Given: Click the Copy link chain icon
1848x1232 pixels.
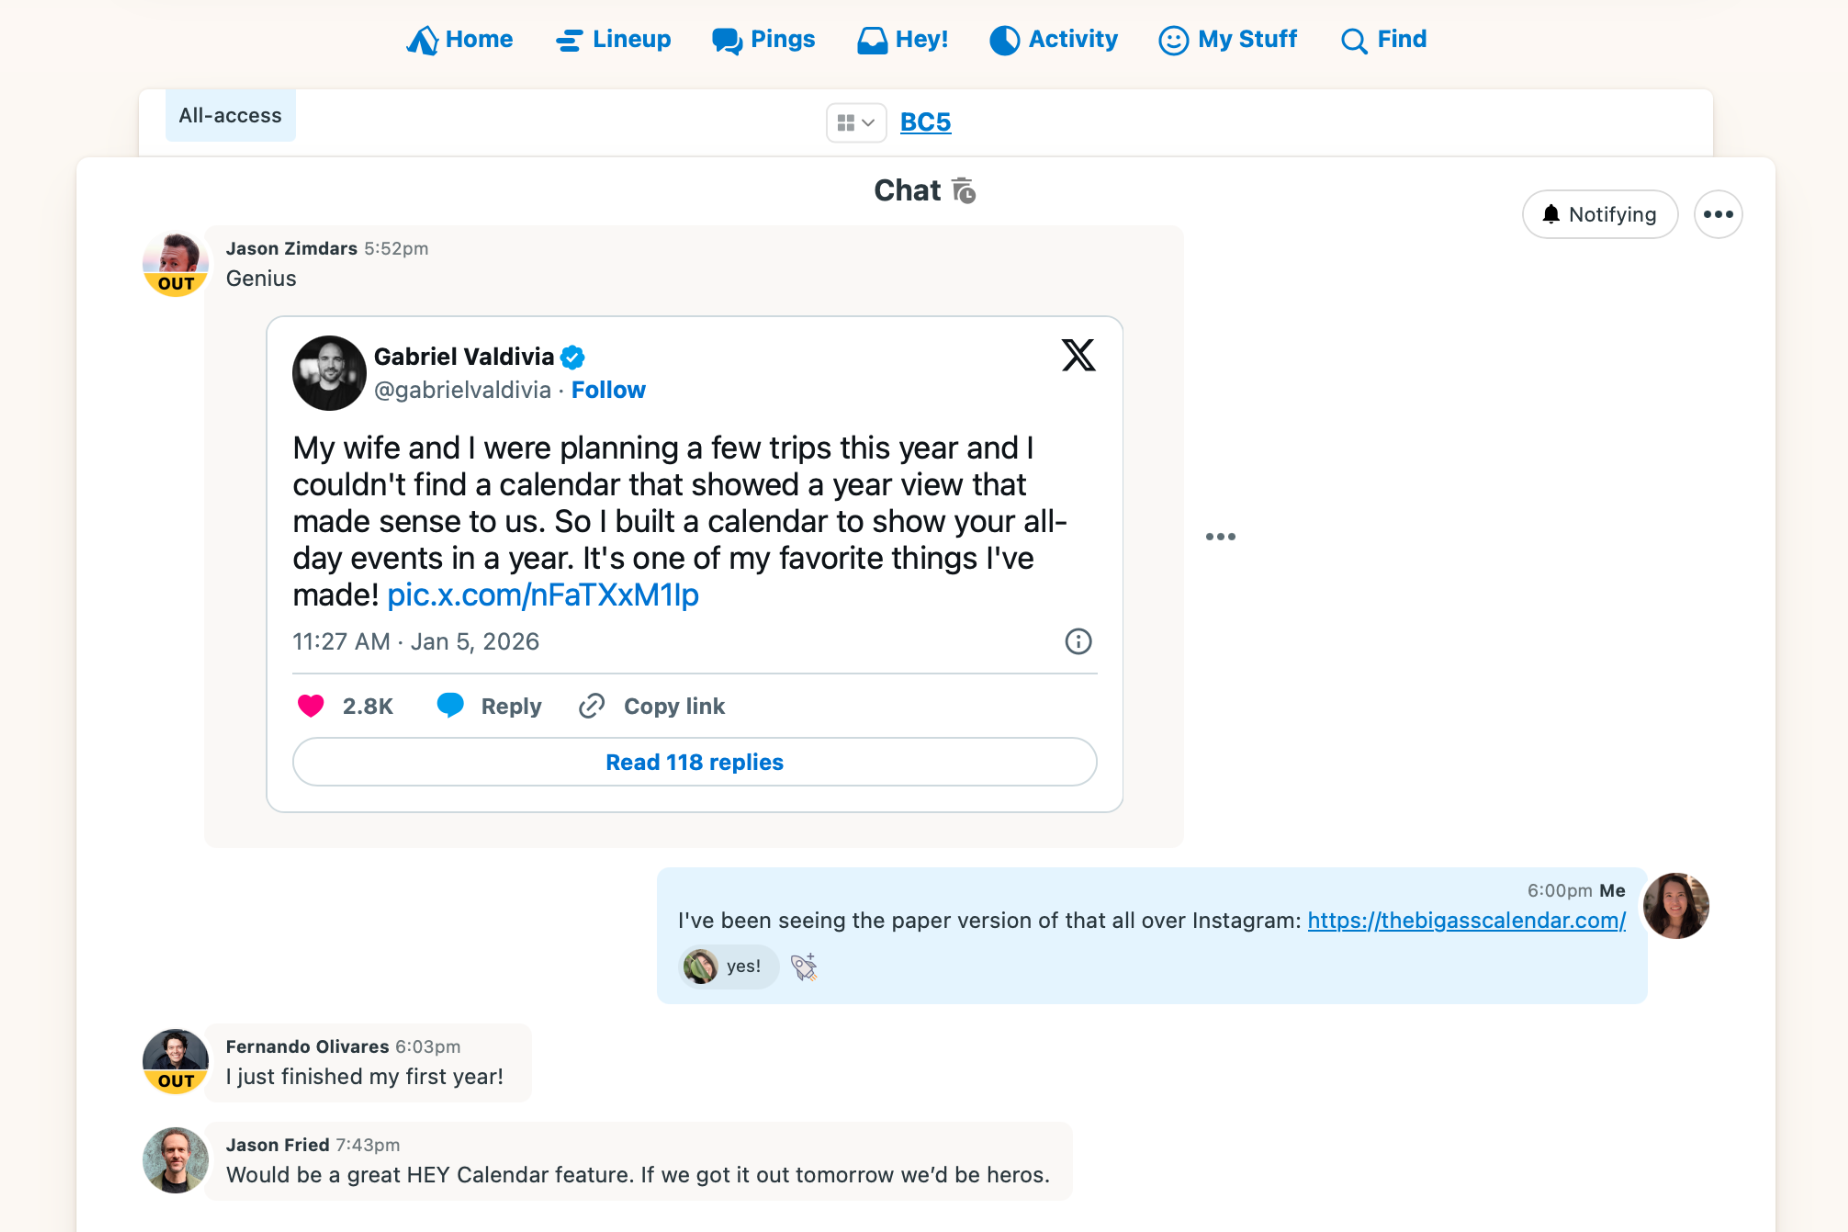Looking at the screenshot, I should [592, 706].
